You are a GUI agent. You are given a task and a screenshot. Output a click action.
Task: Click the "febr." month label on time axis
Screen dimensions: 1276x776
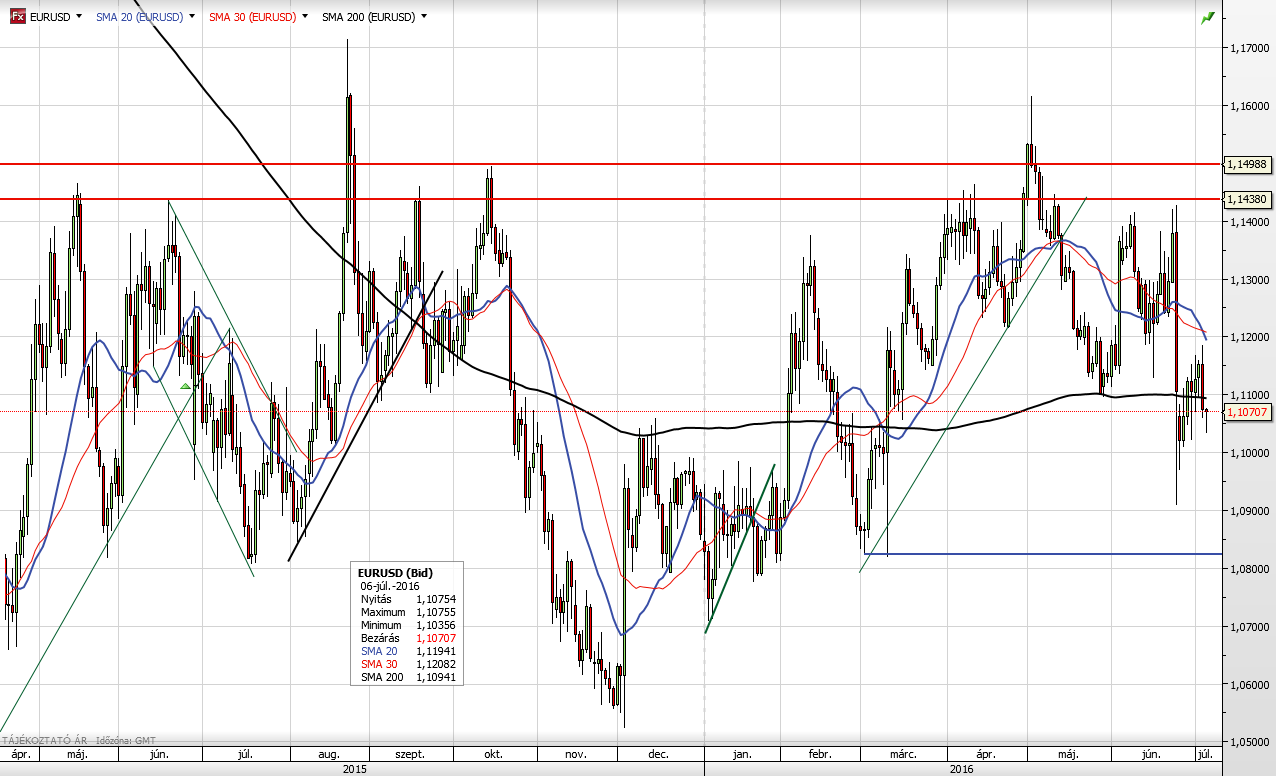pyautogui.click(x=822, y=754)
